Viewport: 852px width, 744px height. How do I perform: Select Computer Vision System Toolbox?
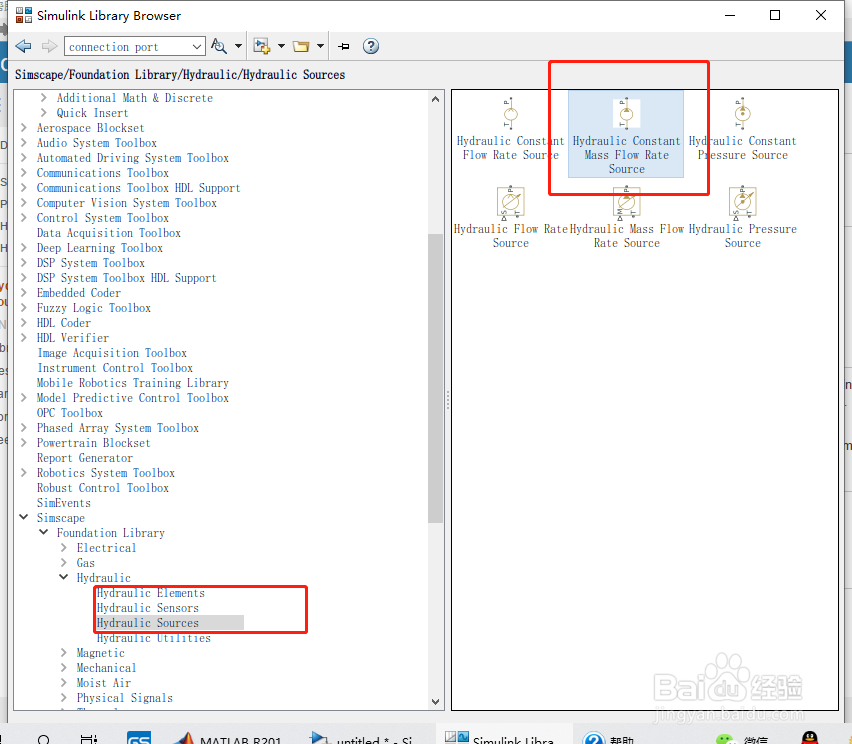coord(127,203)
